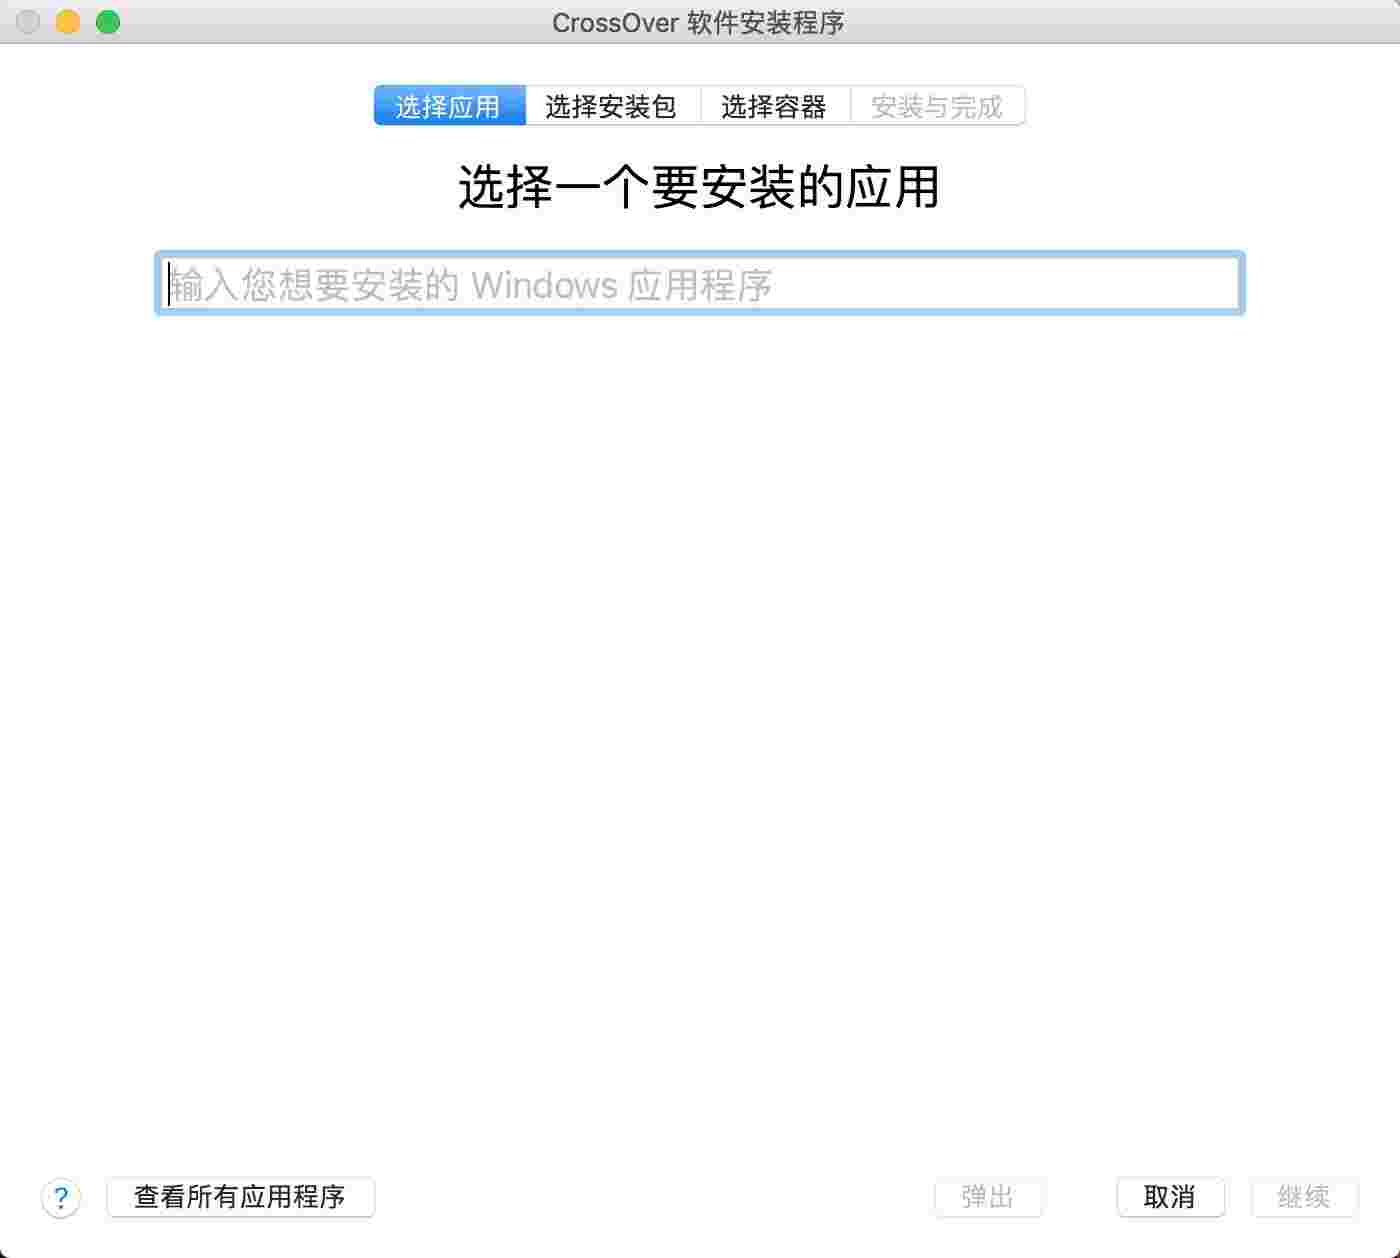The width and height of the screenshot is (1400, 1258).
Task: Click the 弹出 eject button
Action: click(x=988, y=1197)
